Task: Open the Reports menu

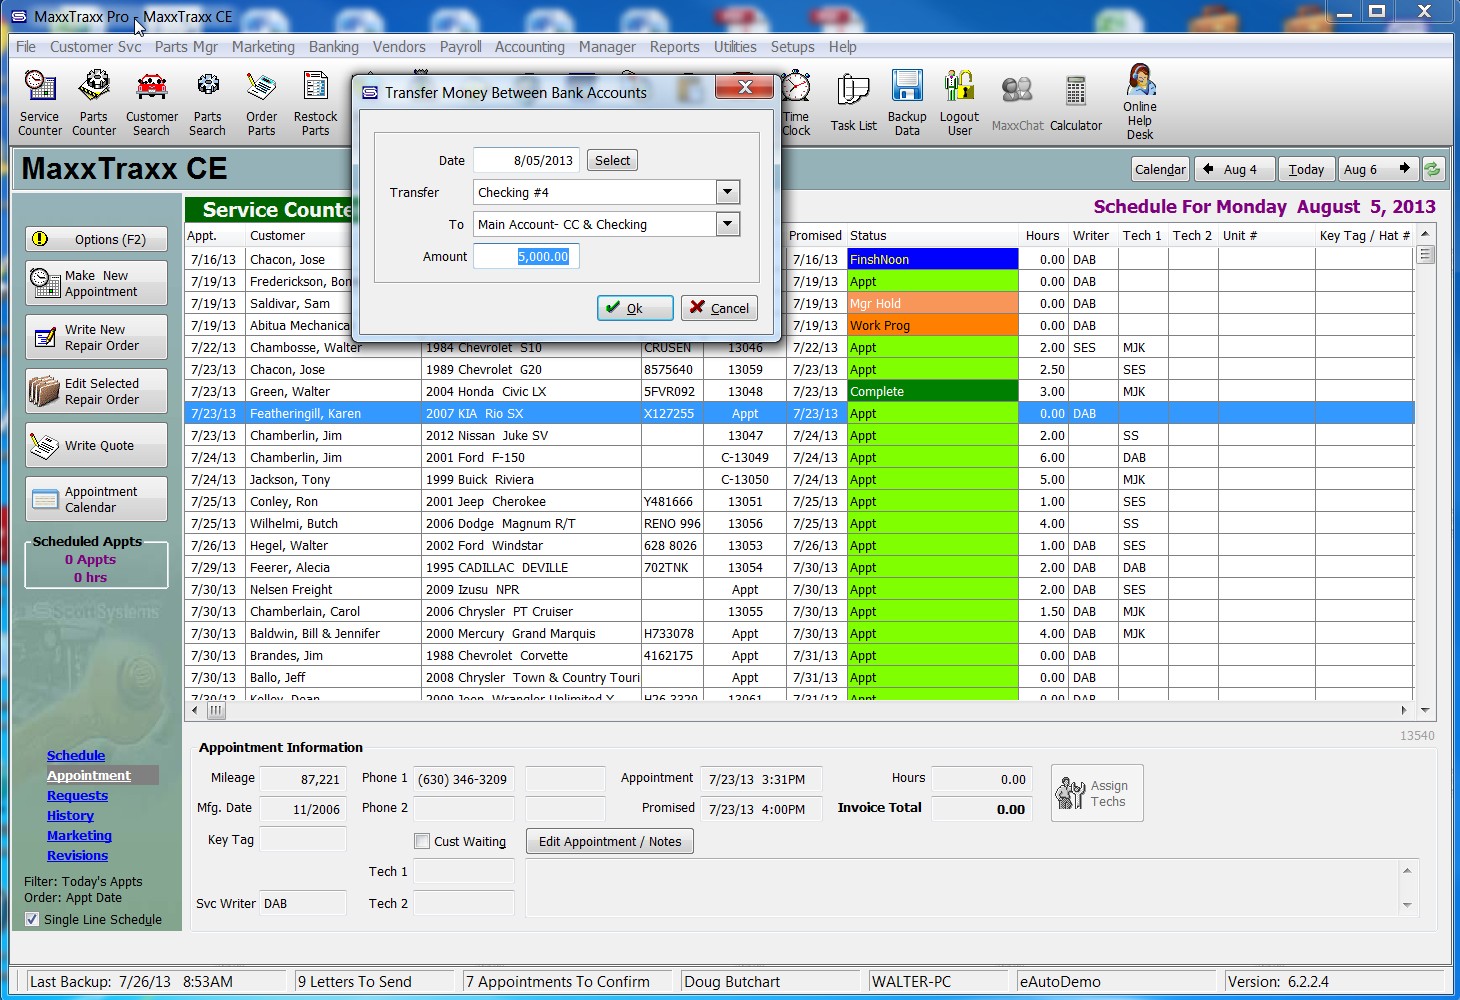Action: point(675,47)
